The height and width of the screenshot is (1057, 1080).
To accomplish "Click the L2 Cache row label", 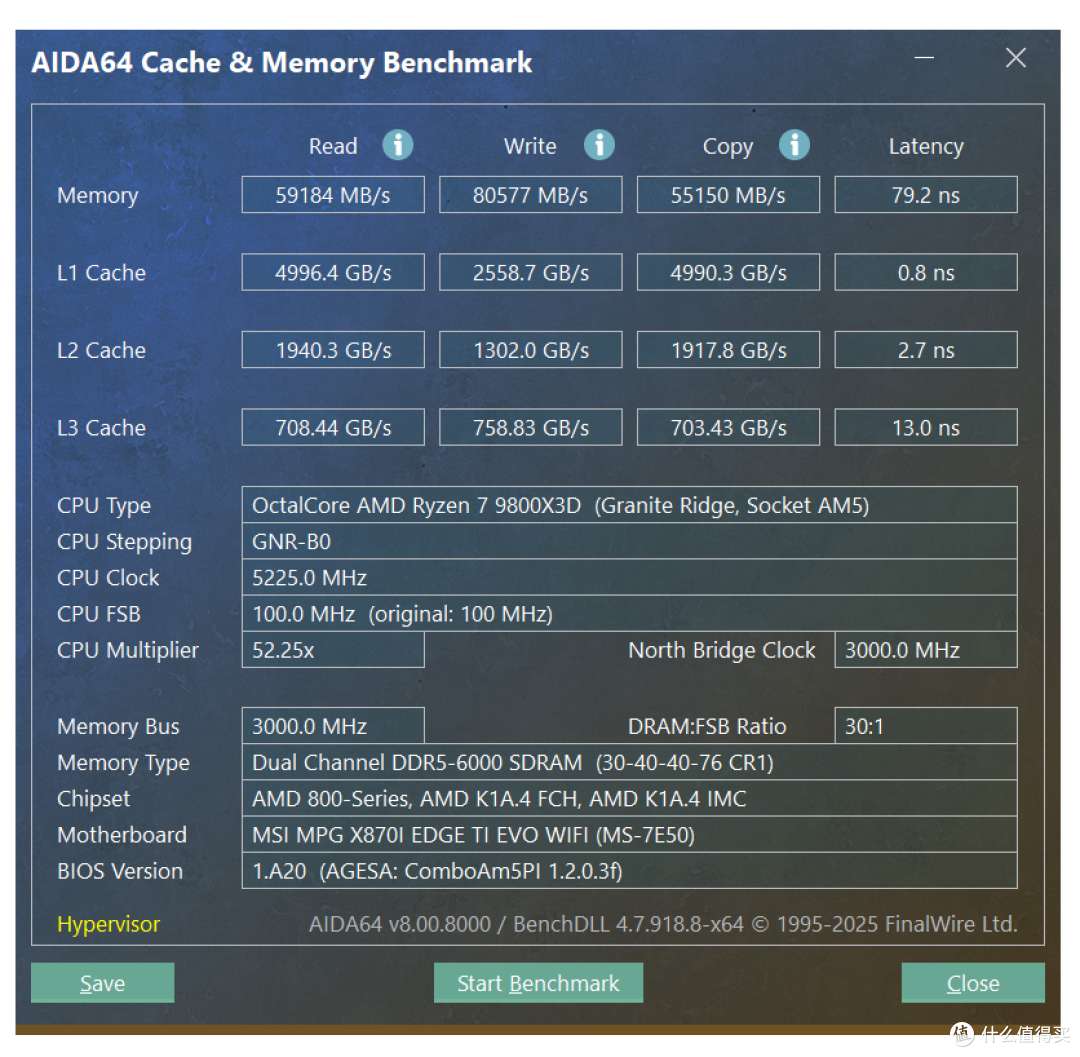I will (101, 350).
